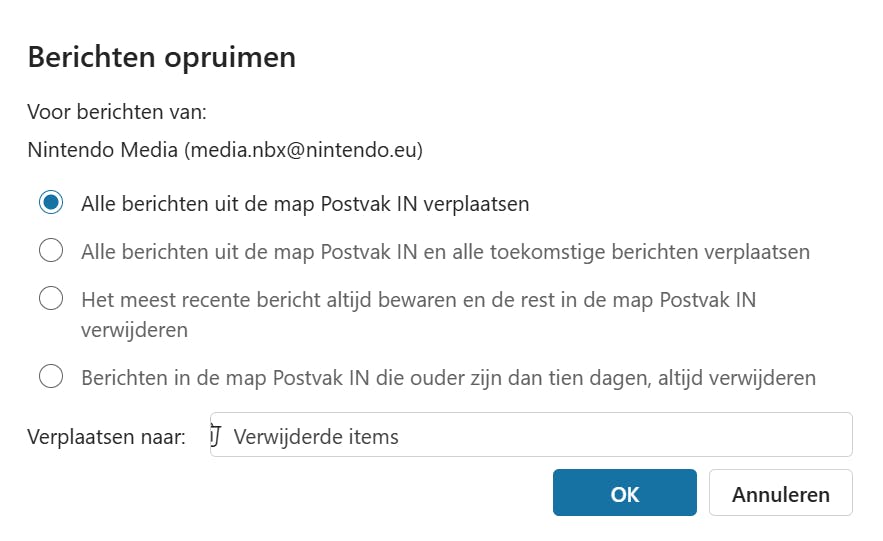Click the media.nbx@nintendo.eu sender address
883x541 pixels.
[x=303, y=151]
